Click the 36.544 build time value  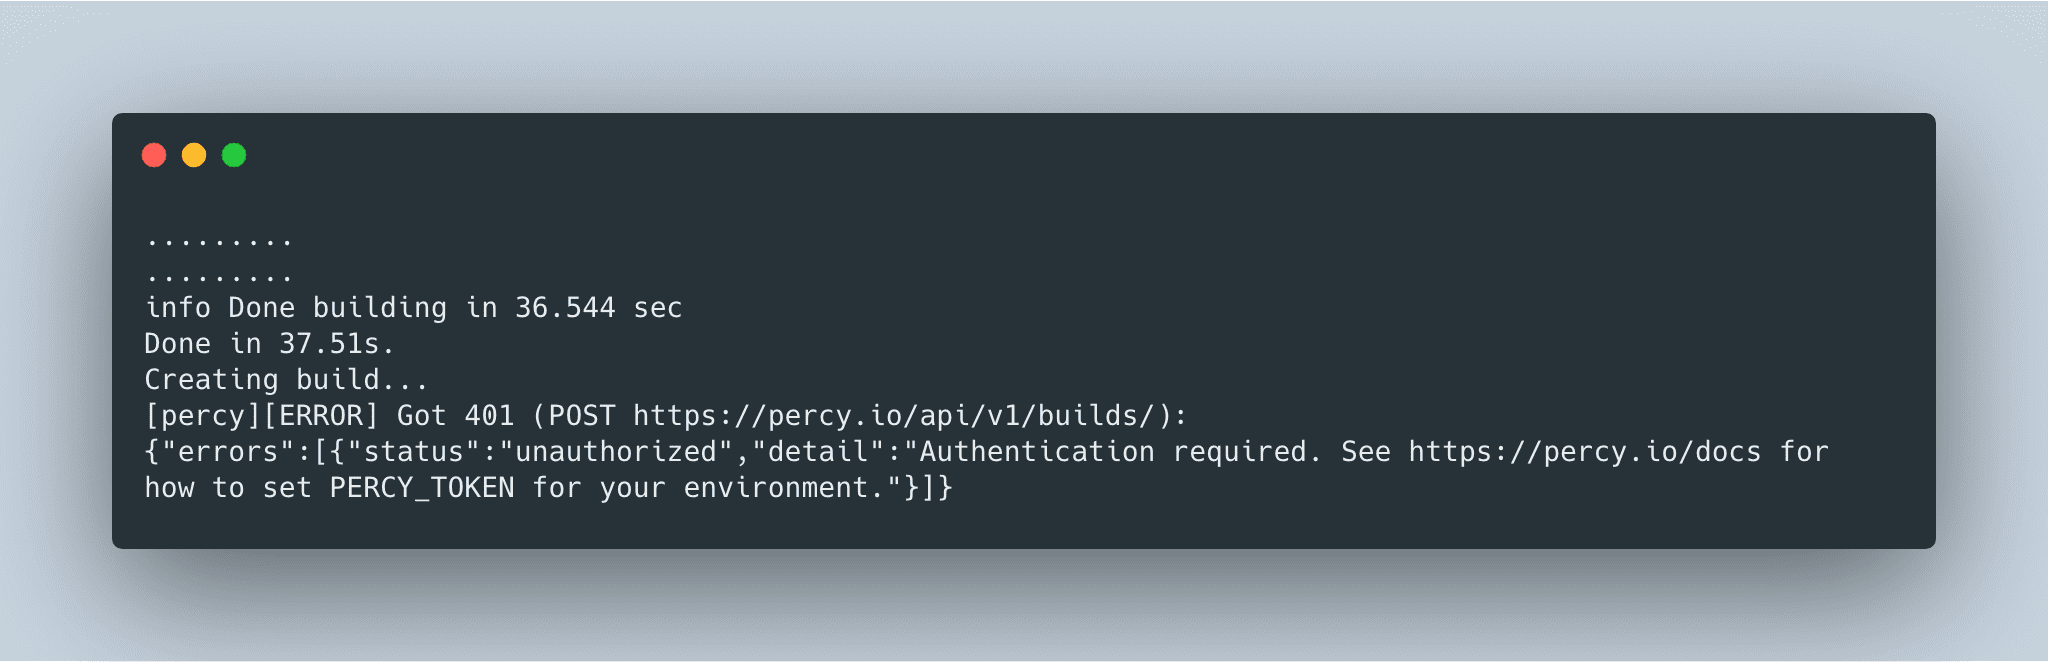pos(565,307)
